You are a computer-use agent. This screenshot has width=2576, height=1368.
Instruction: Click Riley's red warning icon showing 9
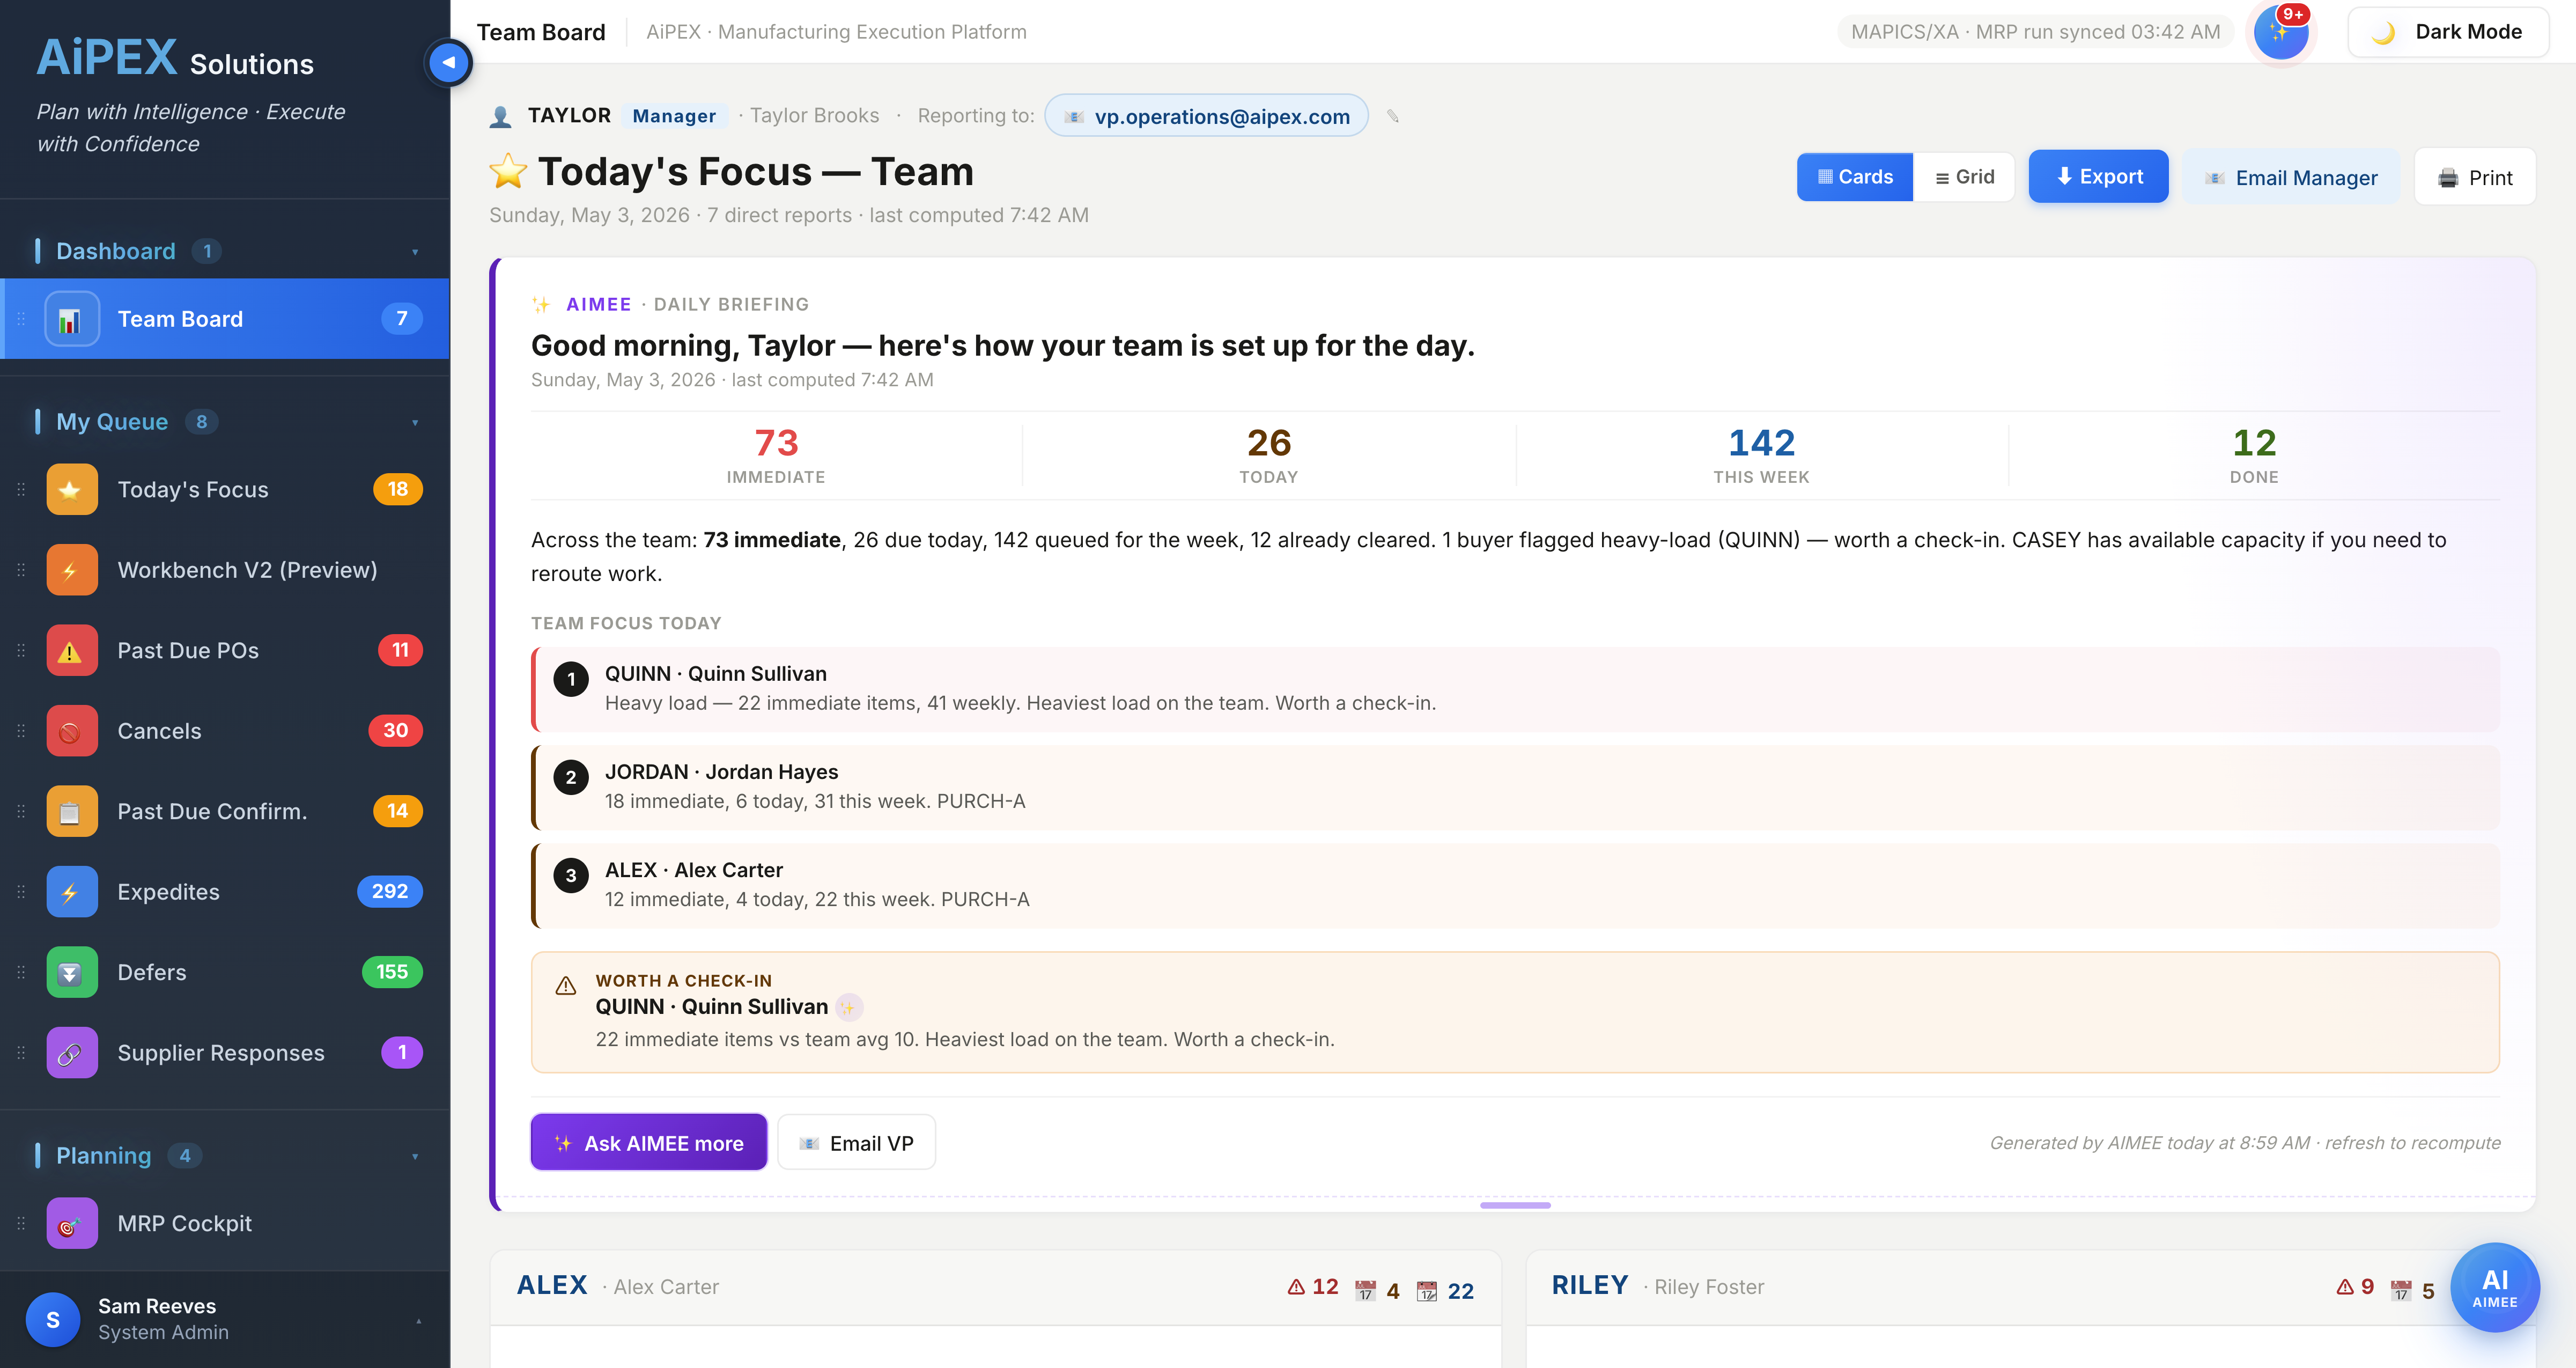(2345, 1287)
